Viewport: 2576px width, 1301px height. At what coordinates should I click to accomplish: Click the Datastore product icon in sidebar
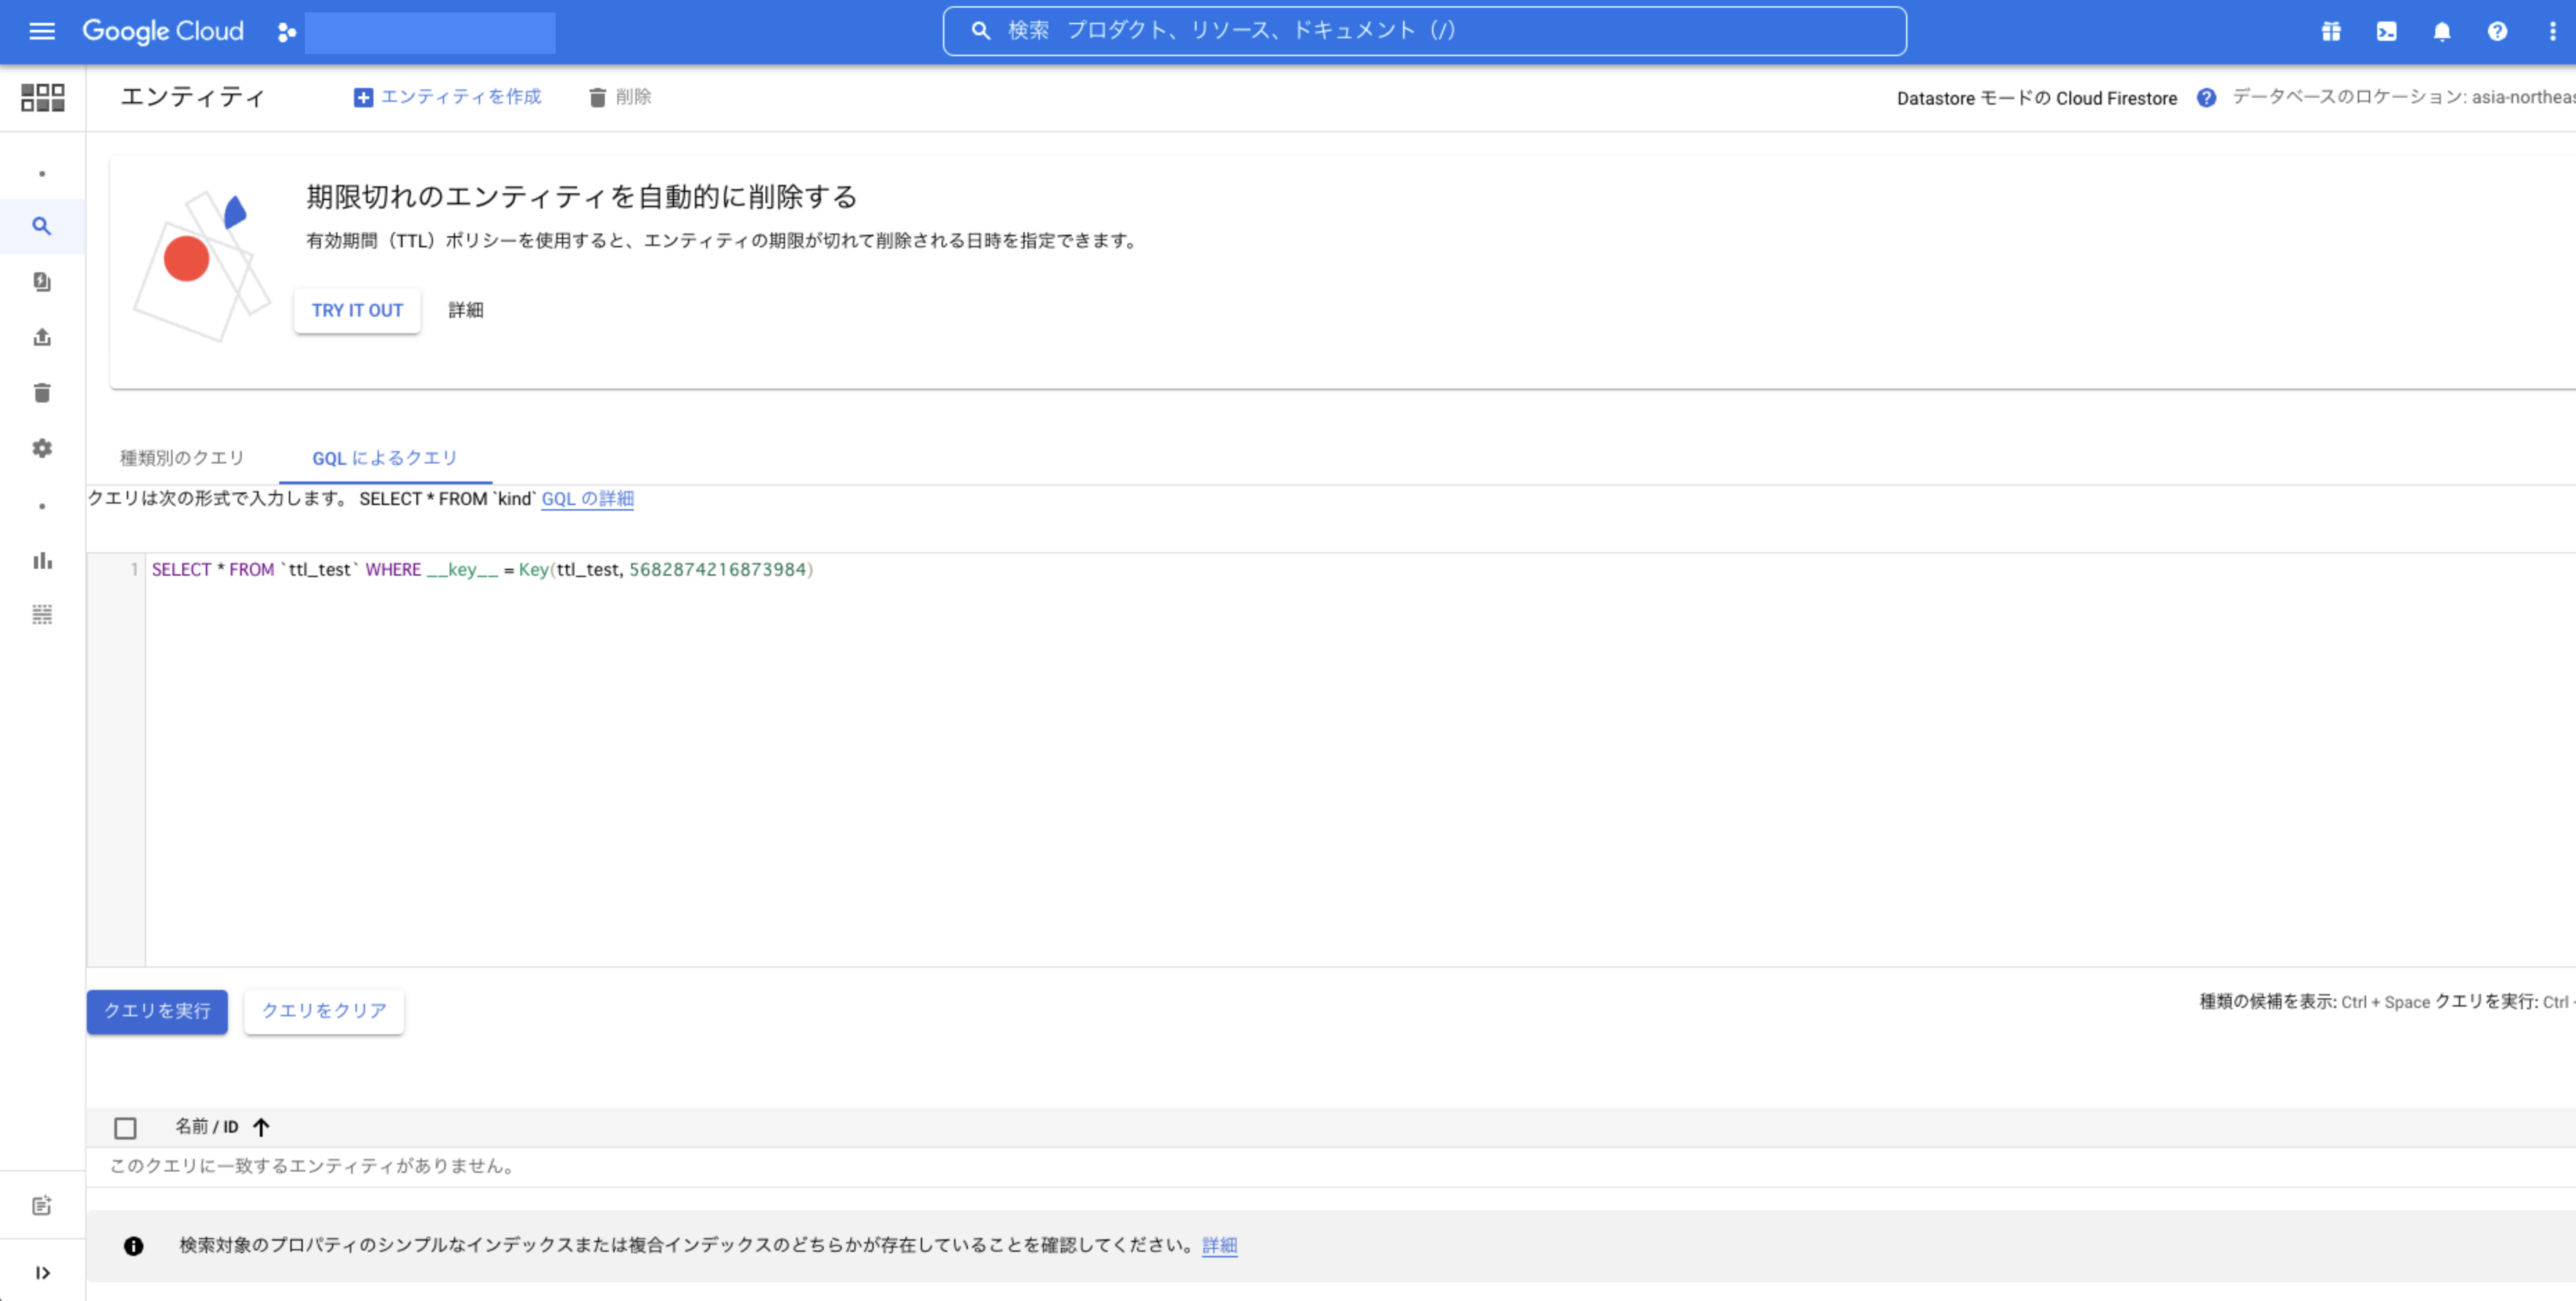tap(42, 97)
